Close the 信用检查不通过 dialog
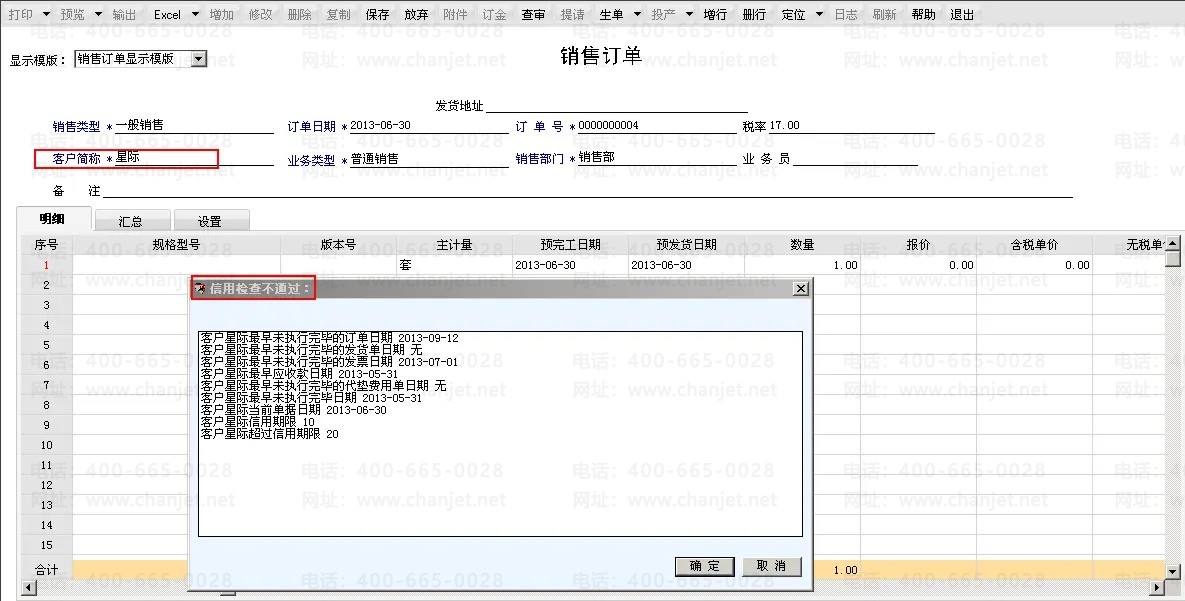1185x601 pixels. coord(801,288)
